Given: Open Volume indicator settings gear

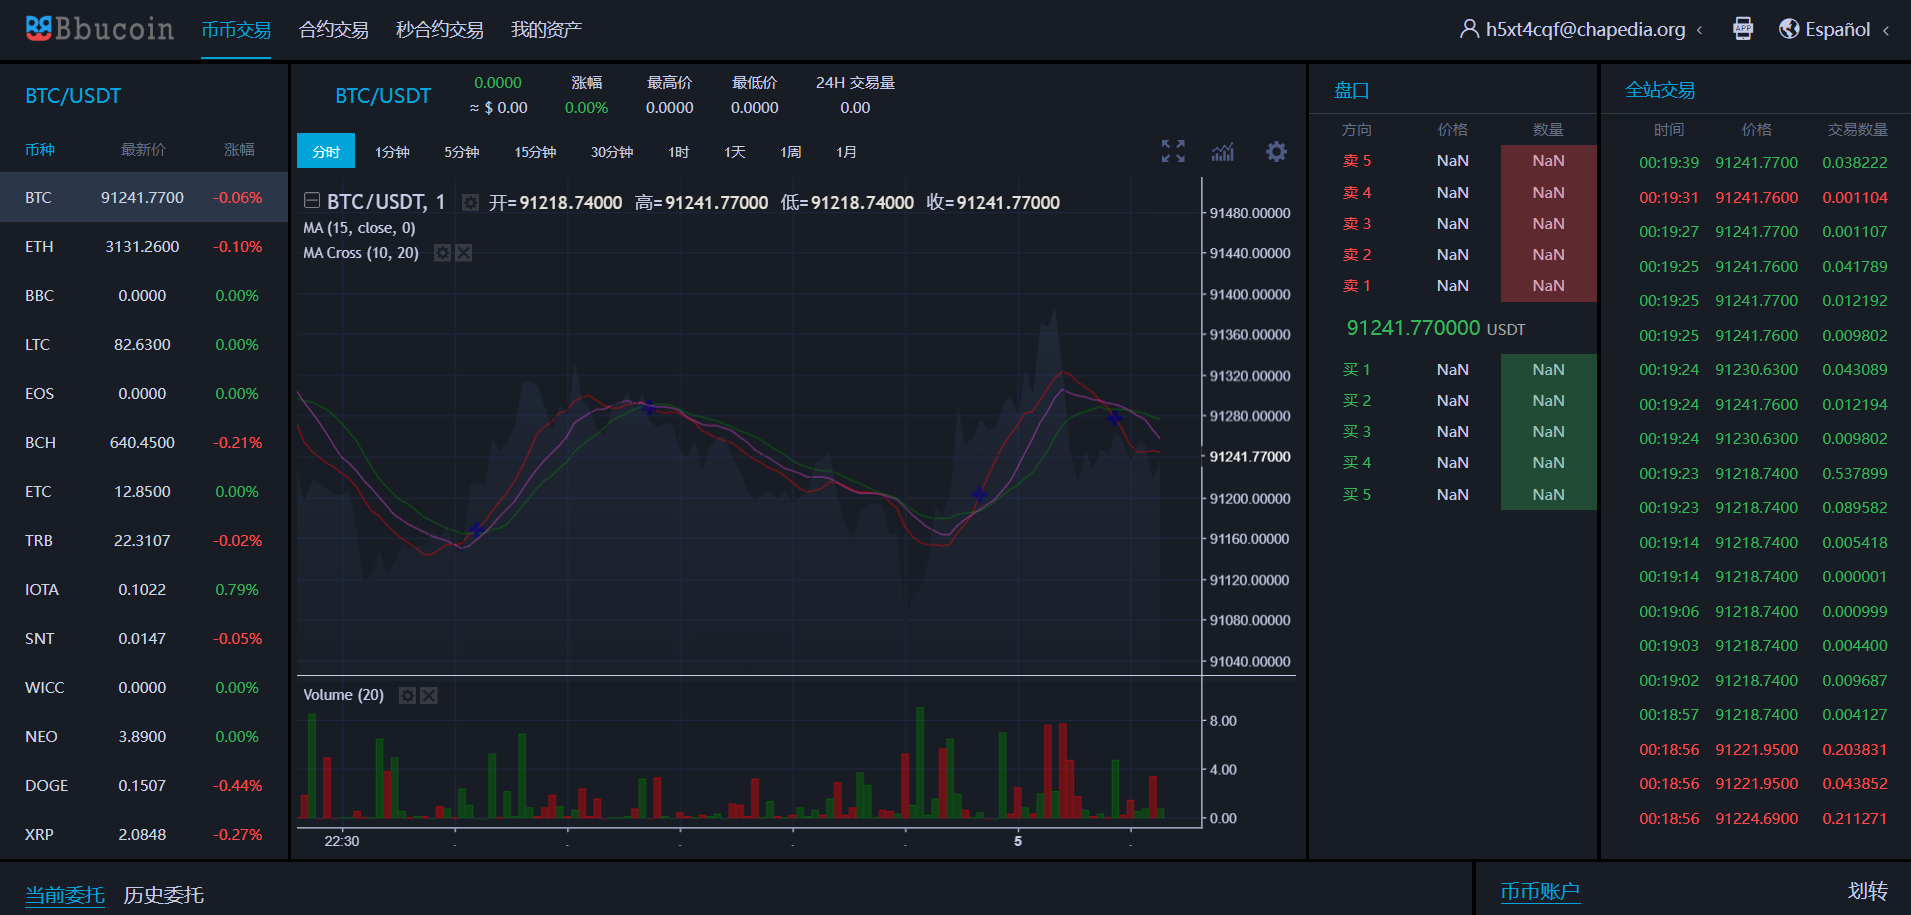Looking at the screenshot, I should 407,695.
